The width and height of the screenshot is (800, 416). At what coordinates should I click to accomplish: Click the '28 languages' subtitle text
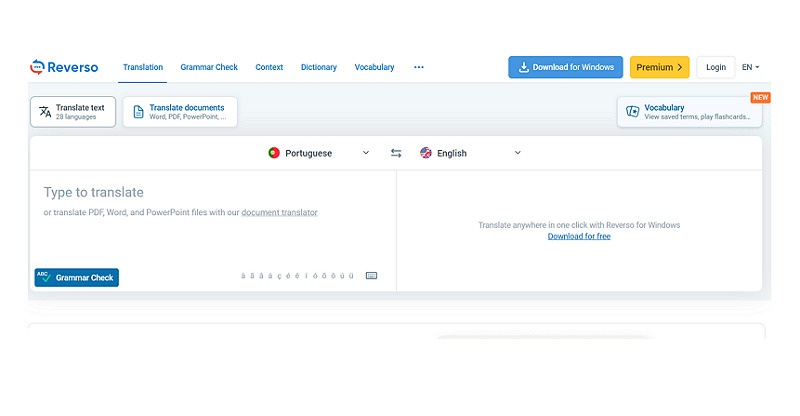[x=76, y=117]
